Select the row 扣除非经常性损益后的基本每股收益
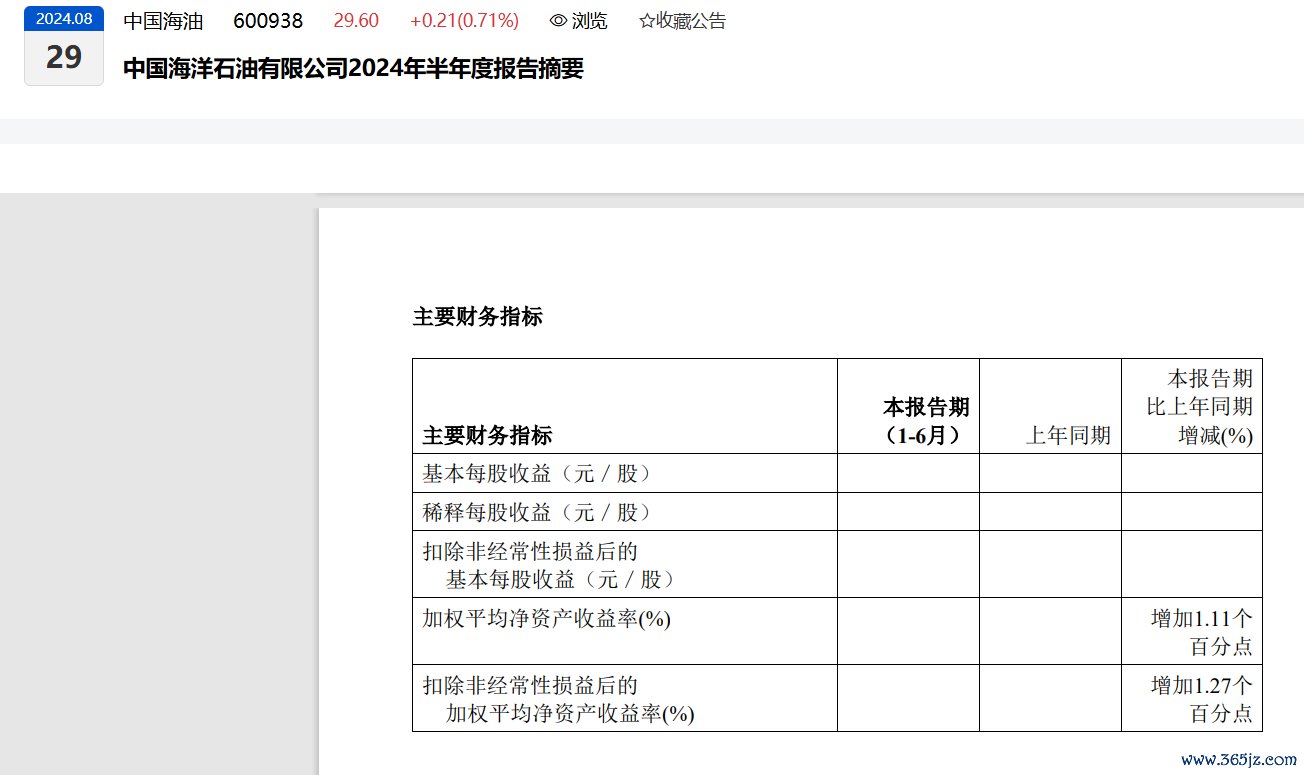The height and width of the screenshot is (775, 1304). tap(837, 565)
